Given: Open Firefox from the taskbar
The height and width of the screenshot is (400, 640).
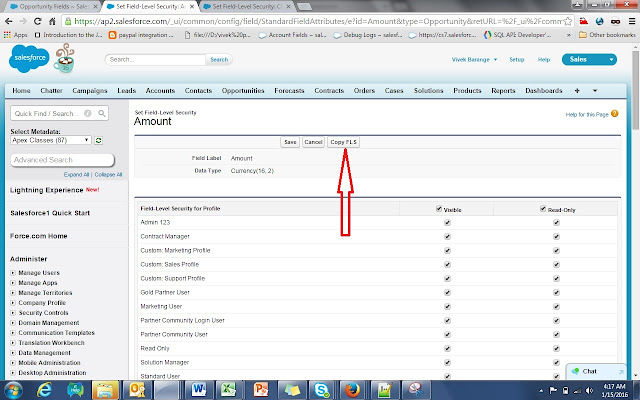Looking at the screenshot, I should pyautogui.click(x=352, y=390).
